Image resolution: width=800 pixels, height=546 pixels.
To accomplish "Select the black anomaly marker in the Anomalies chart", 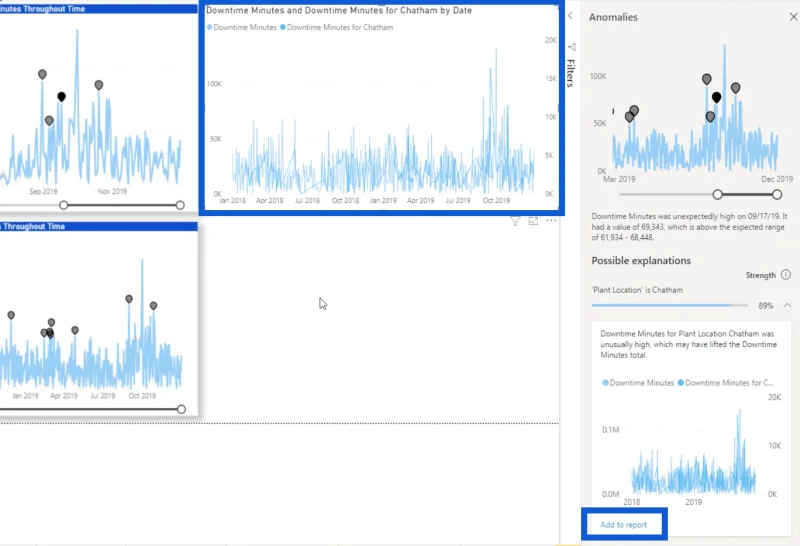I will pyautogui.click(x=716, y=97).
